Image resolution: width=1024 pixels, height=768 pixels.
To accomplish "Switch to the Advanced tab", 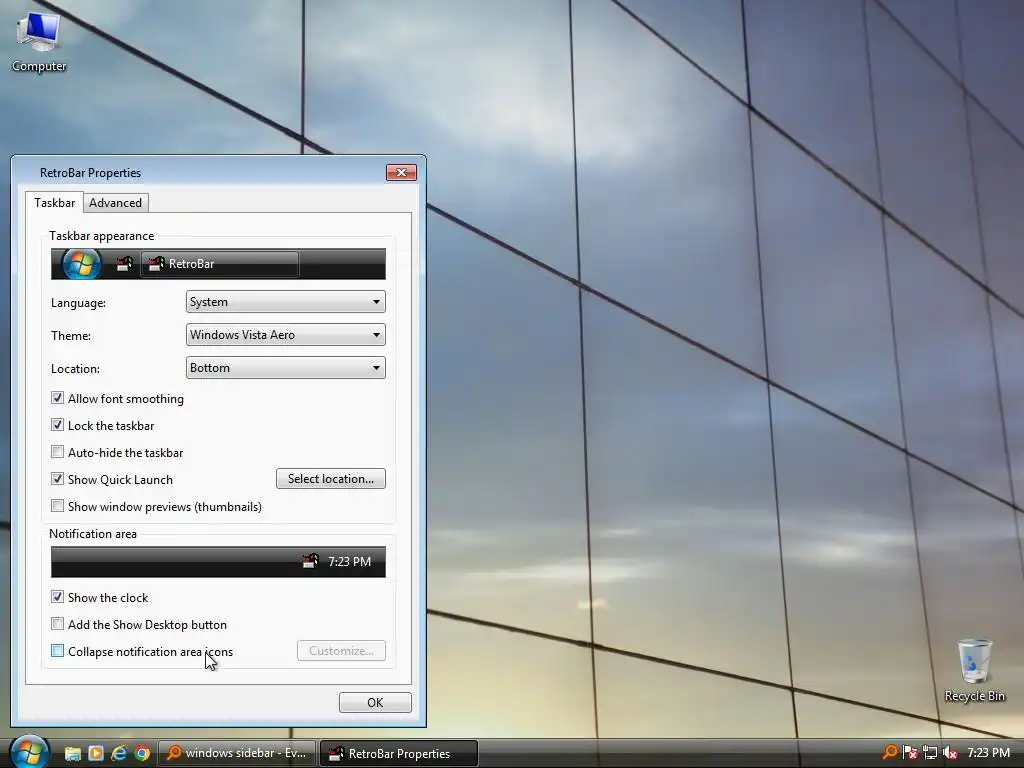I will tap(116, 203).
